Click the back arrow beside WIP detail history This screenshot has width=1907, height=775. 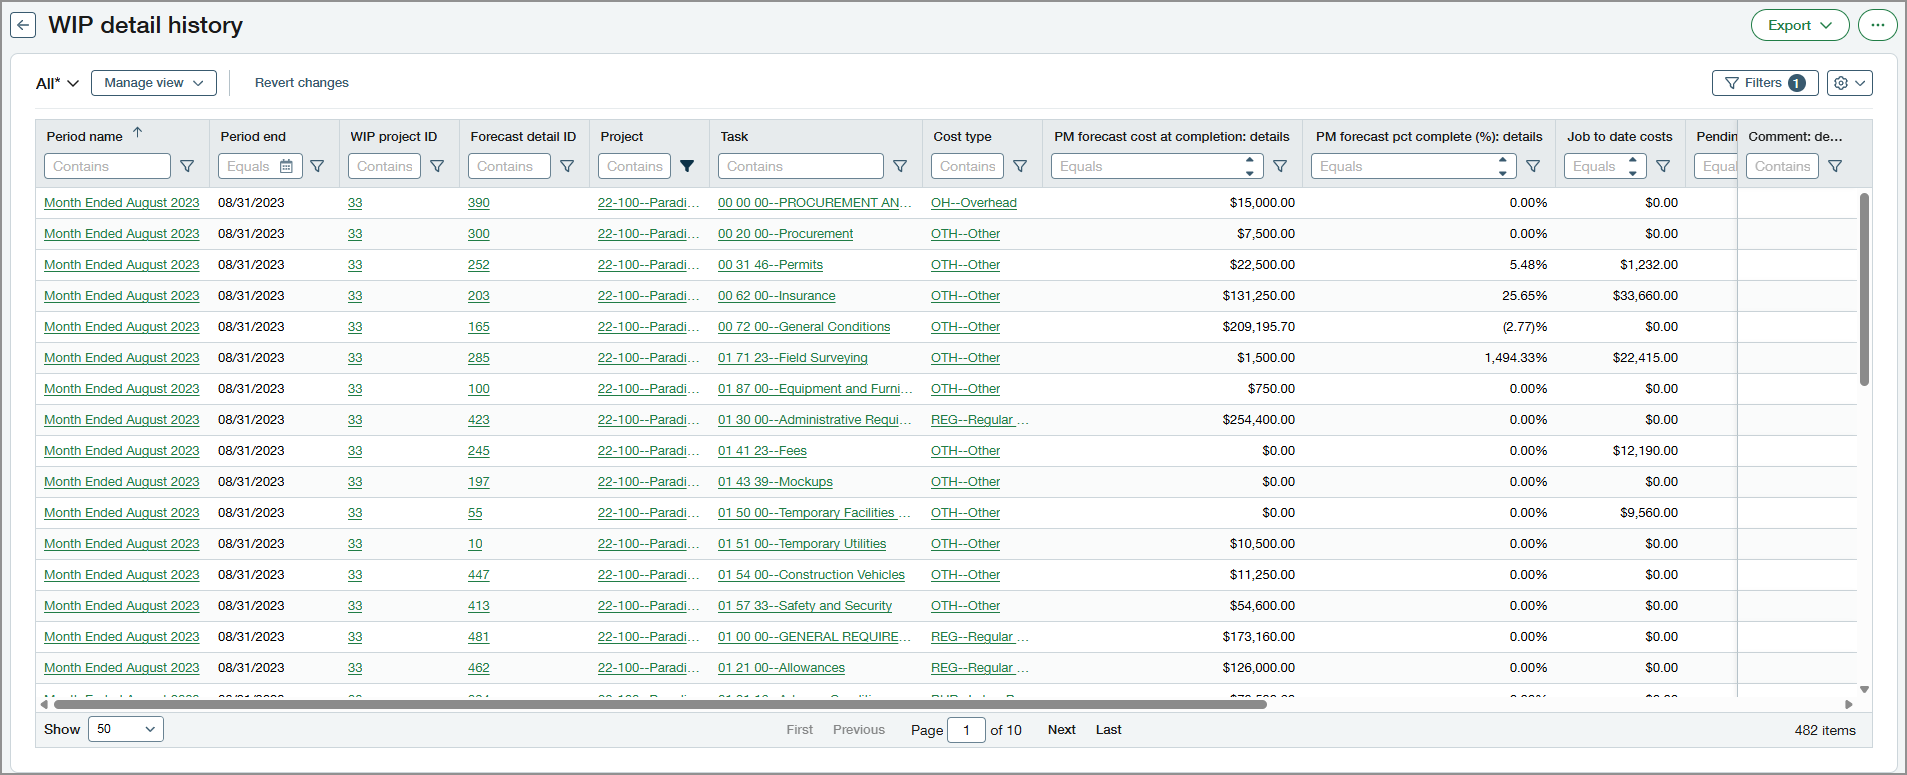pyautogui.click(x=23, y=26)
